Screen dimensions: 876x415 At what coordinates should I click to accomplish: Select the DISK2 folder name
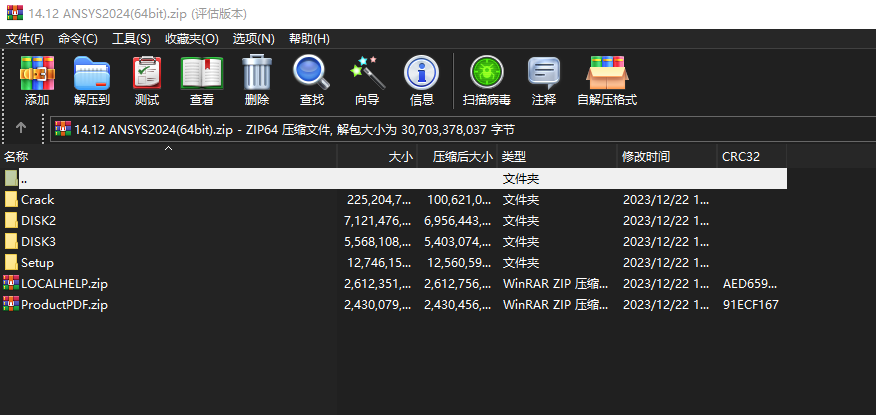(x=39, y=221)
